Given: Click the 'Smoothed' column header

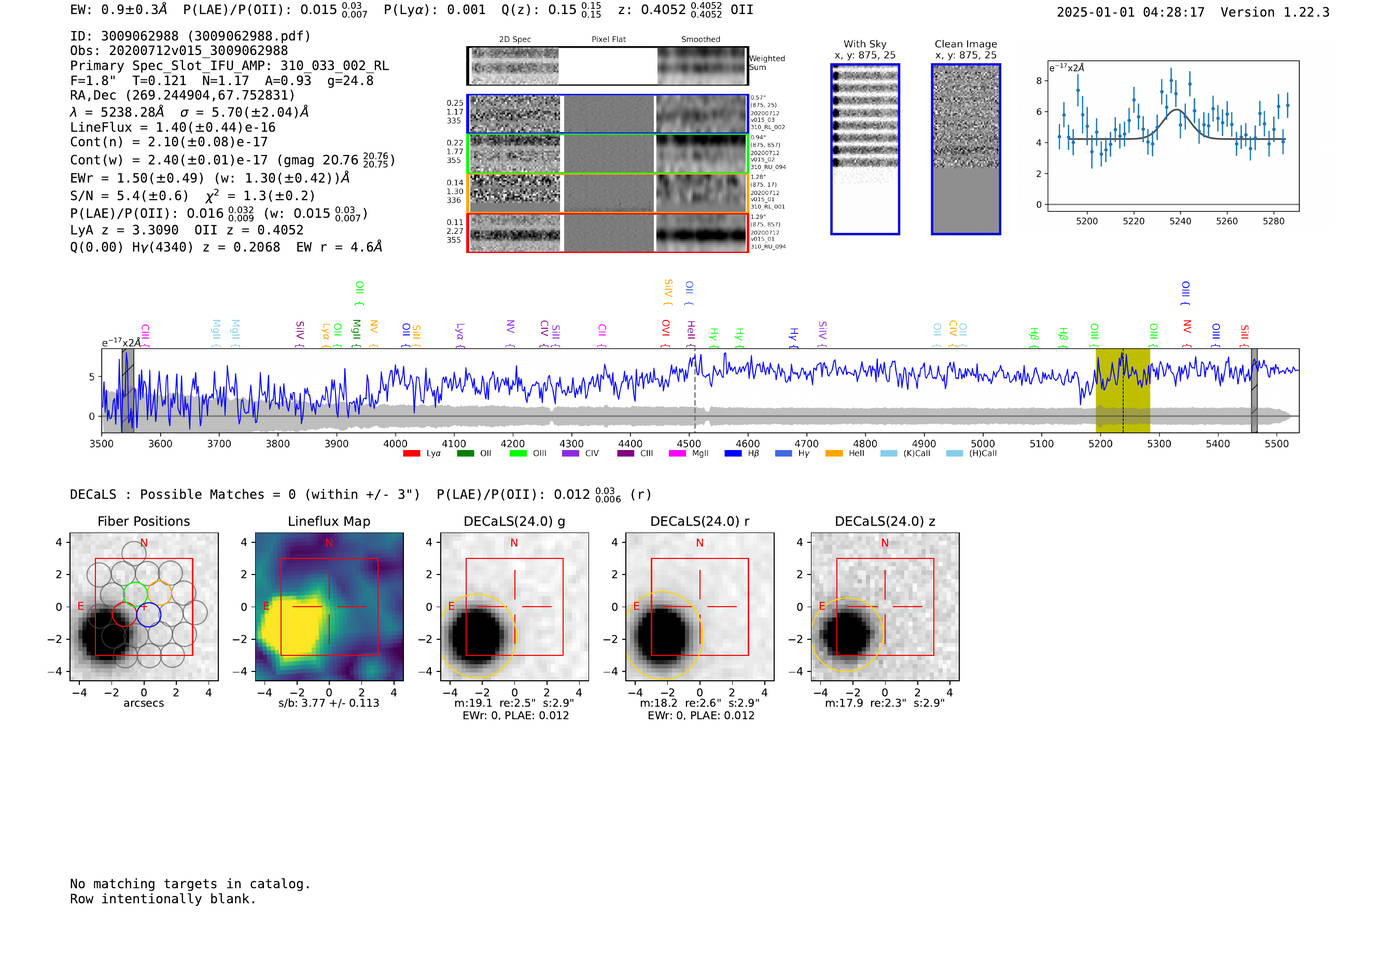Looking at the screenshot, I should (x=701, y=40).
